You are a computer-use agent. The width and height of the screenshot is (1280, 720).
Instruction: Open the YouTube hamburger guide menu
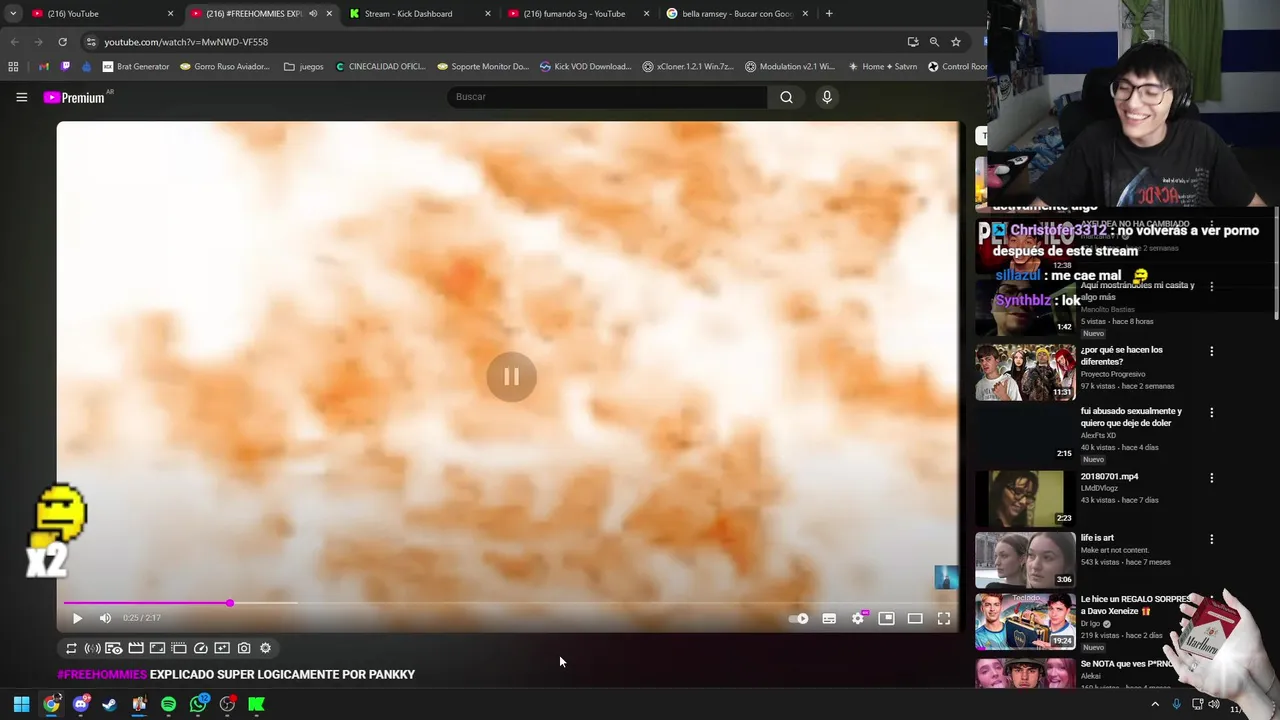pos(21,97)
